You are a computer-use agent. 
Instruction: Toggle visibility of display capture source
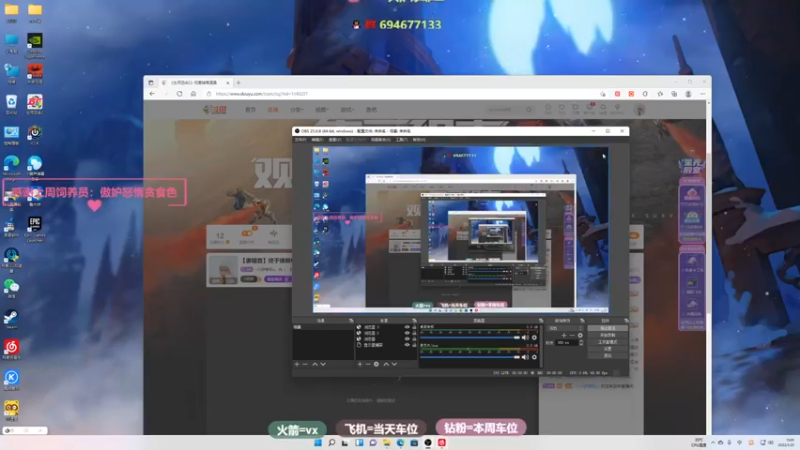[407, 345]
